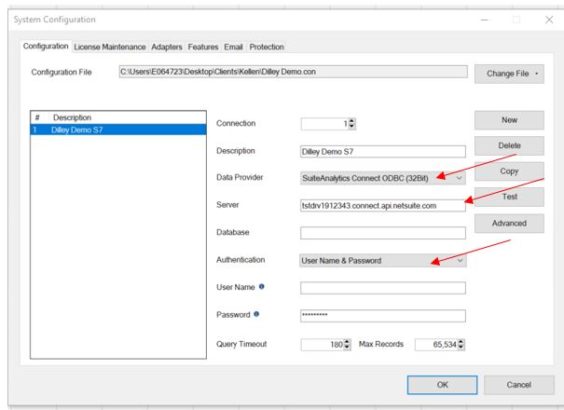Open the Data Provider dropdown
The width and height of the screenshot is (564, 410).
tap(383, 178)
